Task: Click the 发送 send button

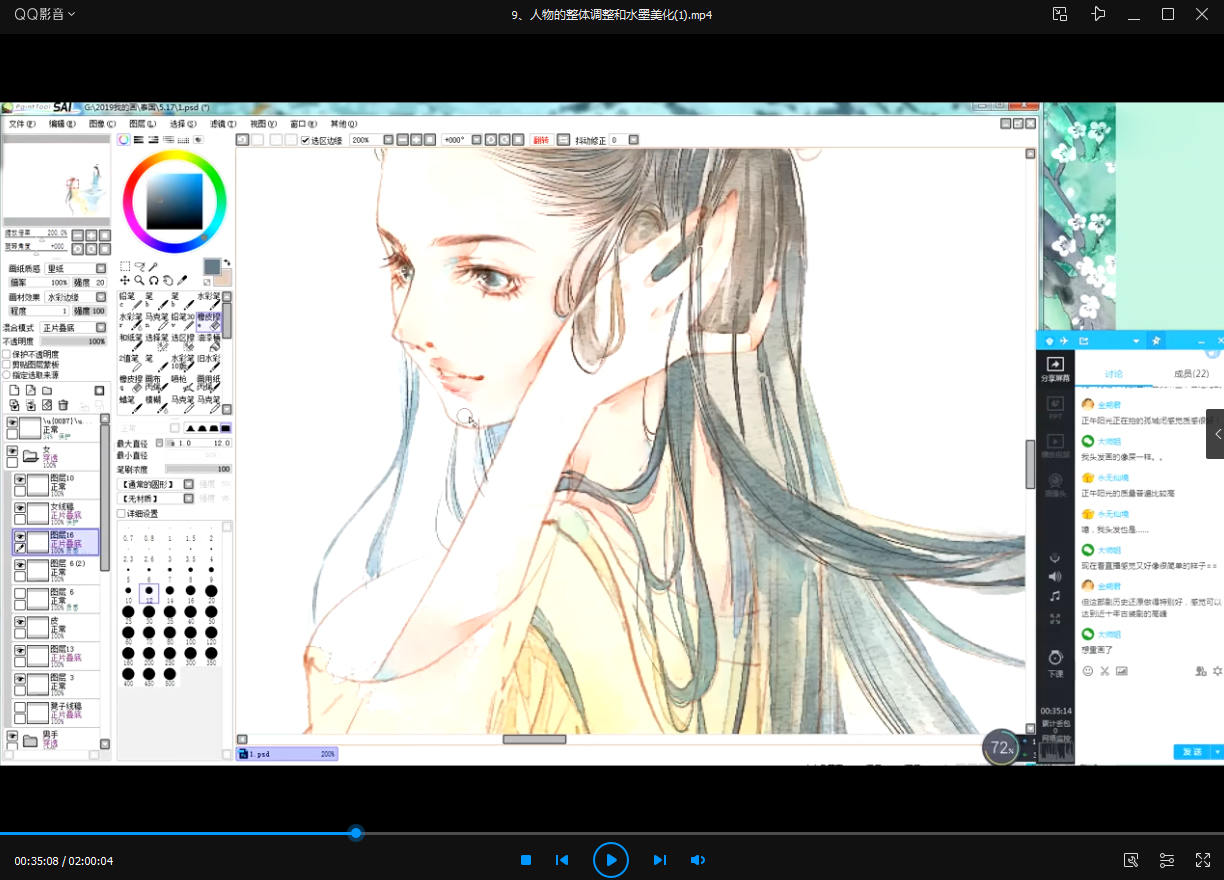Action: point(1191,751)
